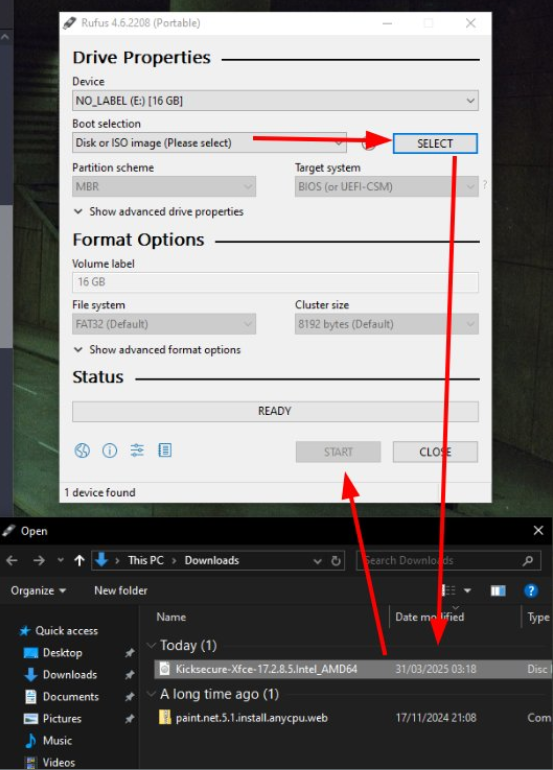Screen dimensions: 553x770
Task: Open the Organize menu
Action: pos(38,590)
